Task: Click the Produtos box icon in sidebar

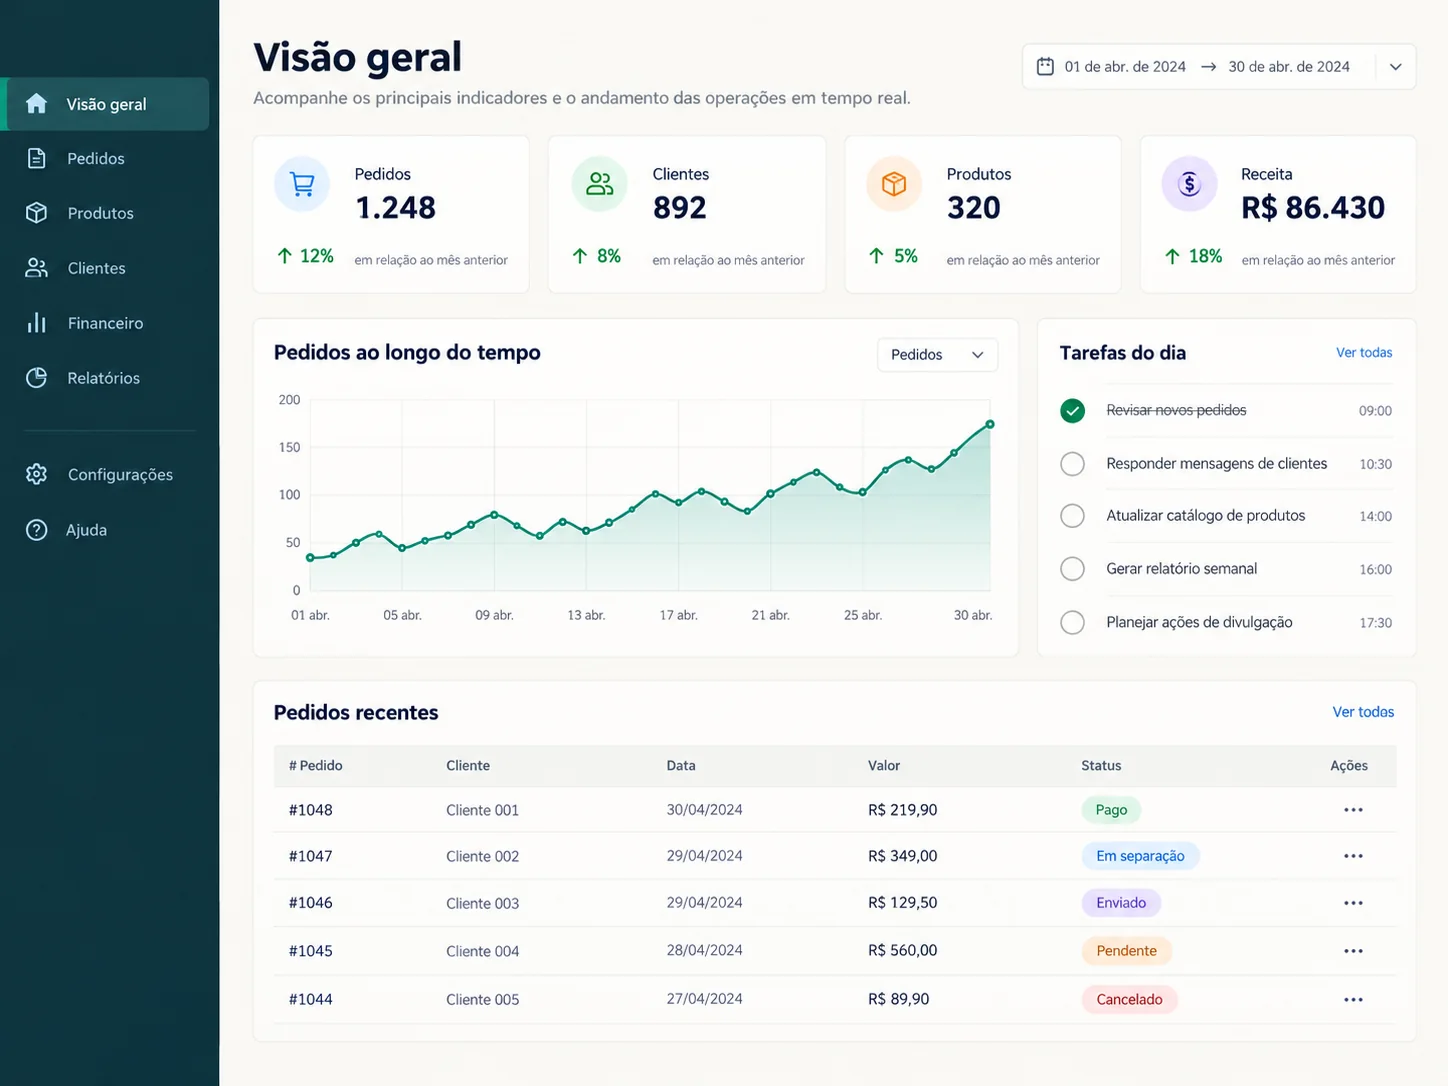Action: [37, 213]
